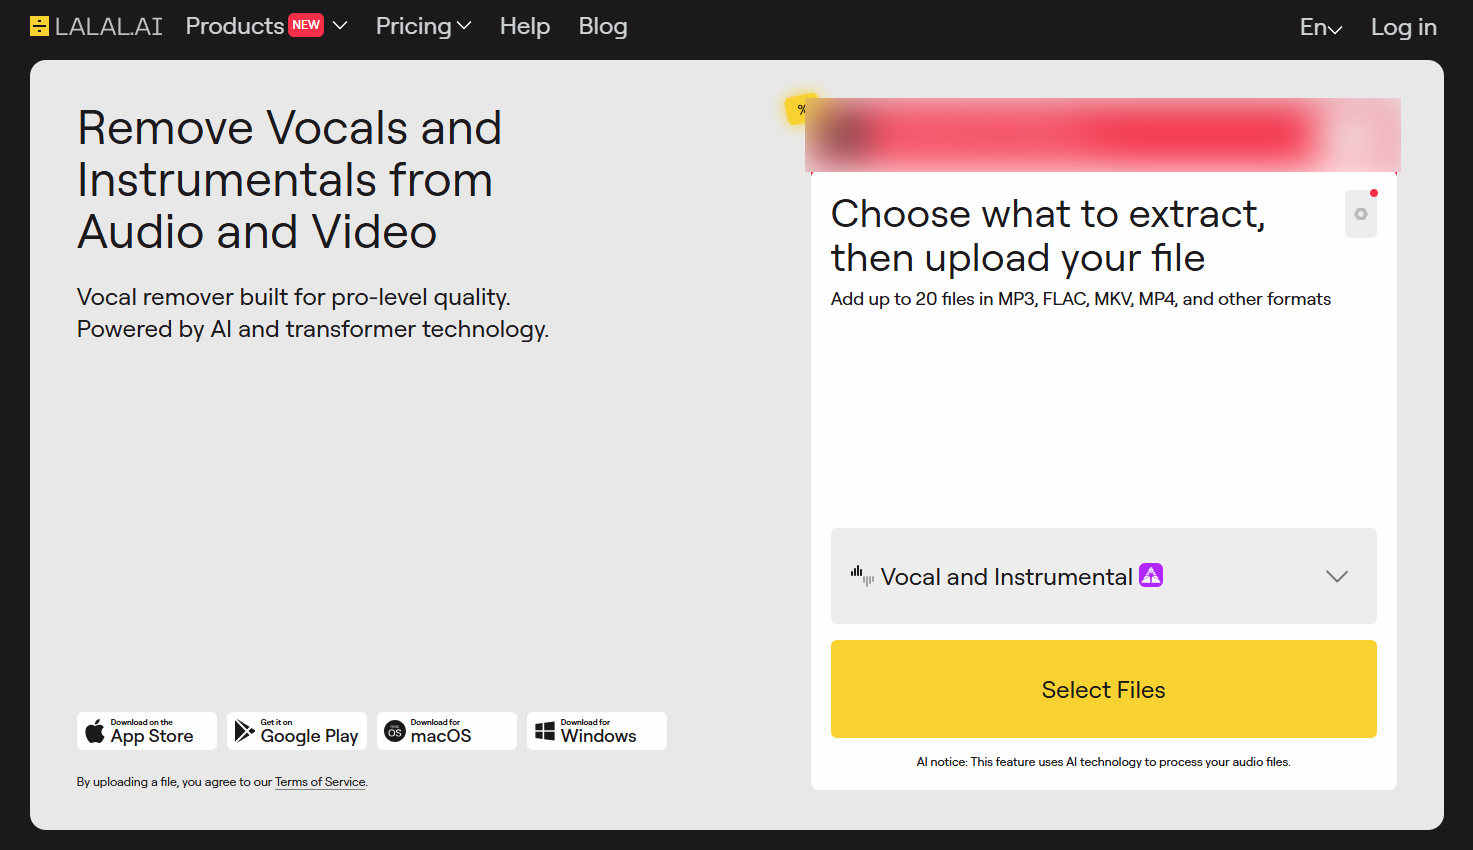Open the Pricing dropdown

[423, 26]
